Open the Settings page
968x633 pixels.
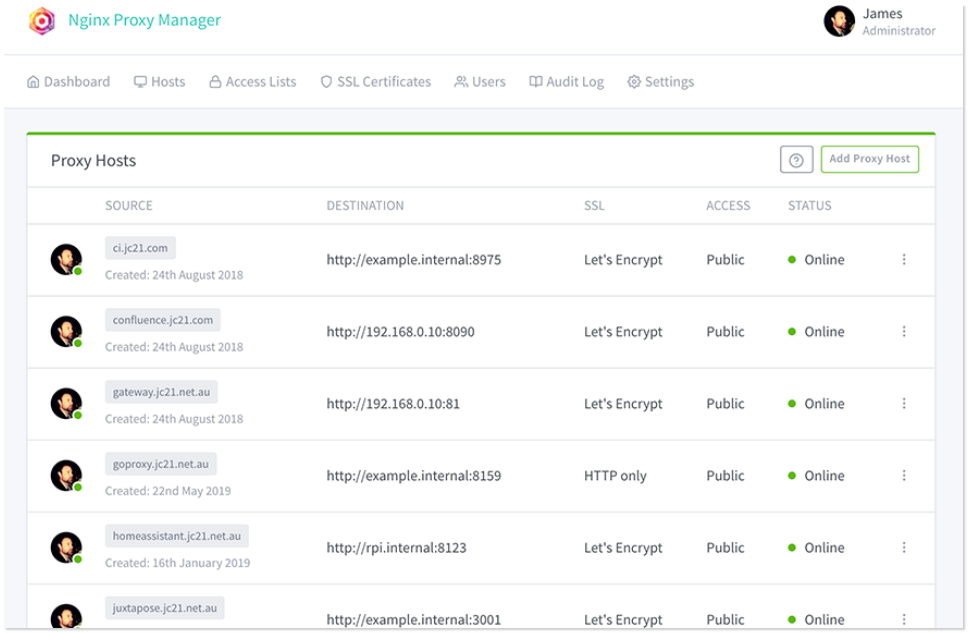coord(660,82)
